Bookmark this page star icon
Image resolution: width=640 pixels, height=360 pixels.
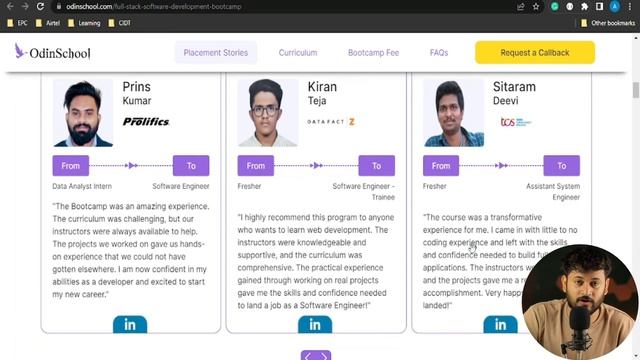tap(536, 7)
